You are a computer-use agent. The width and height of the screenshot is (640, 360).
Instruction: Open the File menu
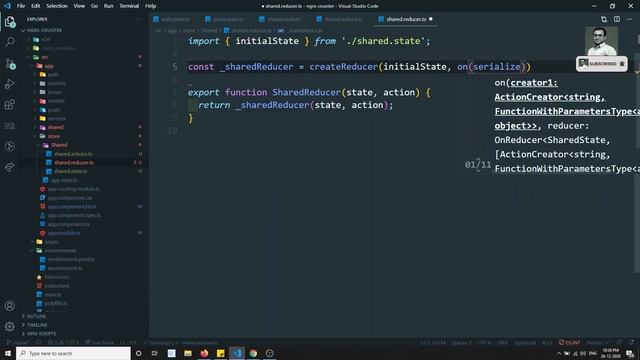[21, 6]
